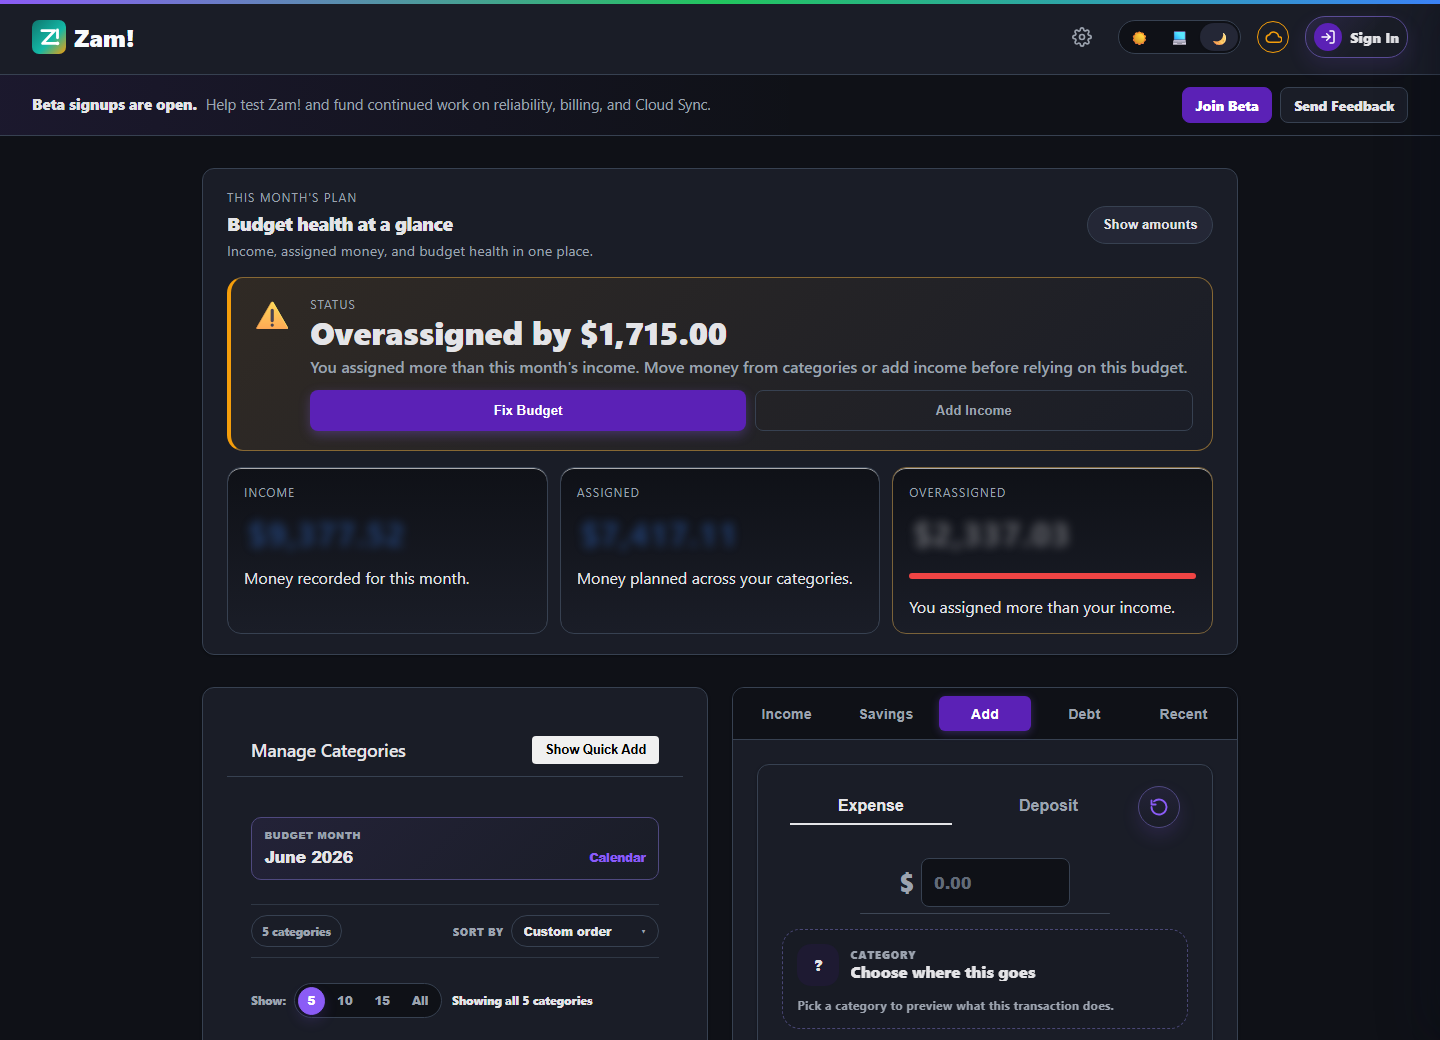Open Send Feedback
This screenshot has width=1440, height=1040.
[x=1344, y=106]
